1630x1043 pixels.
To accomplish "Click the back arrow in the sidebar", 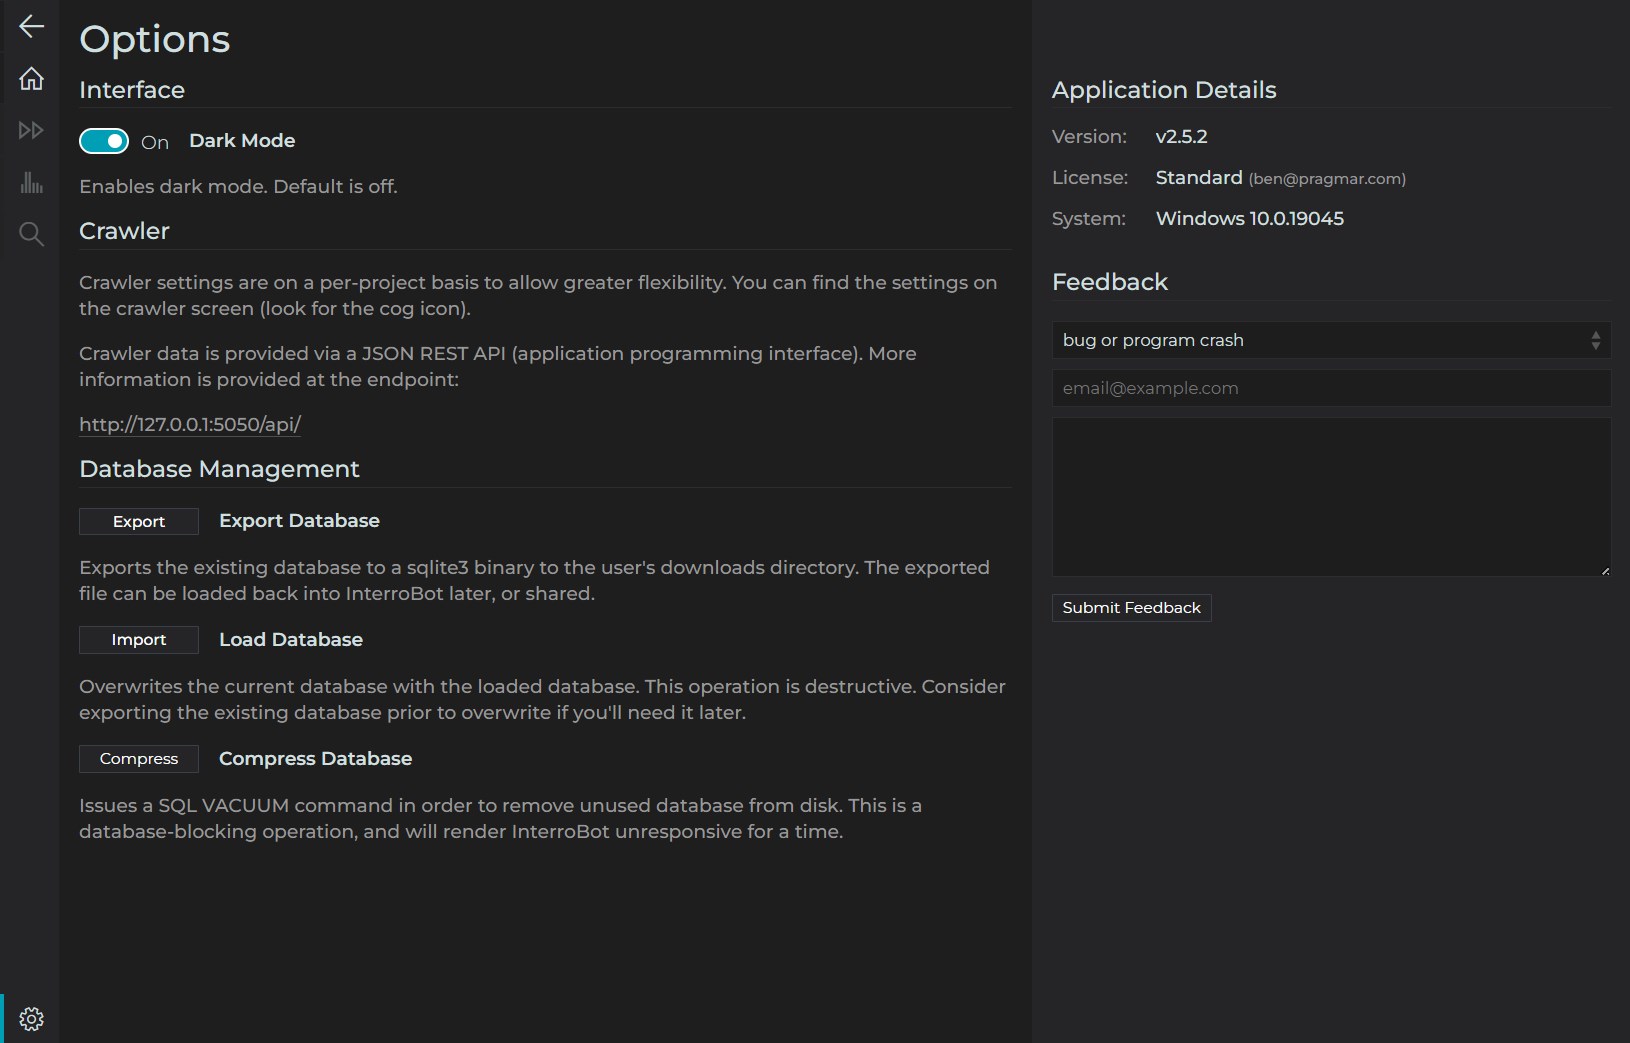I will [31, 26].
